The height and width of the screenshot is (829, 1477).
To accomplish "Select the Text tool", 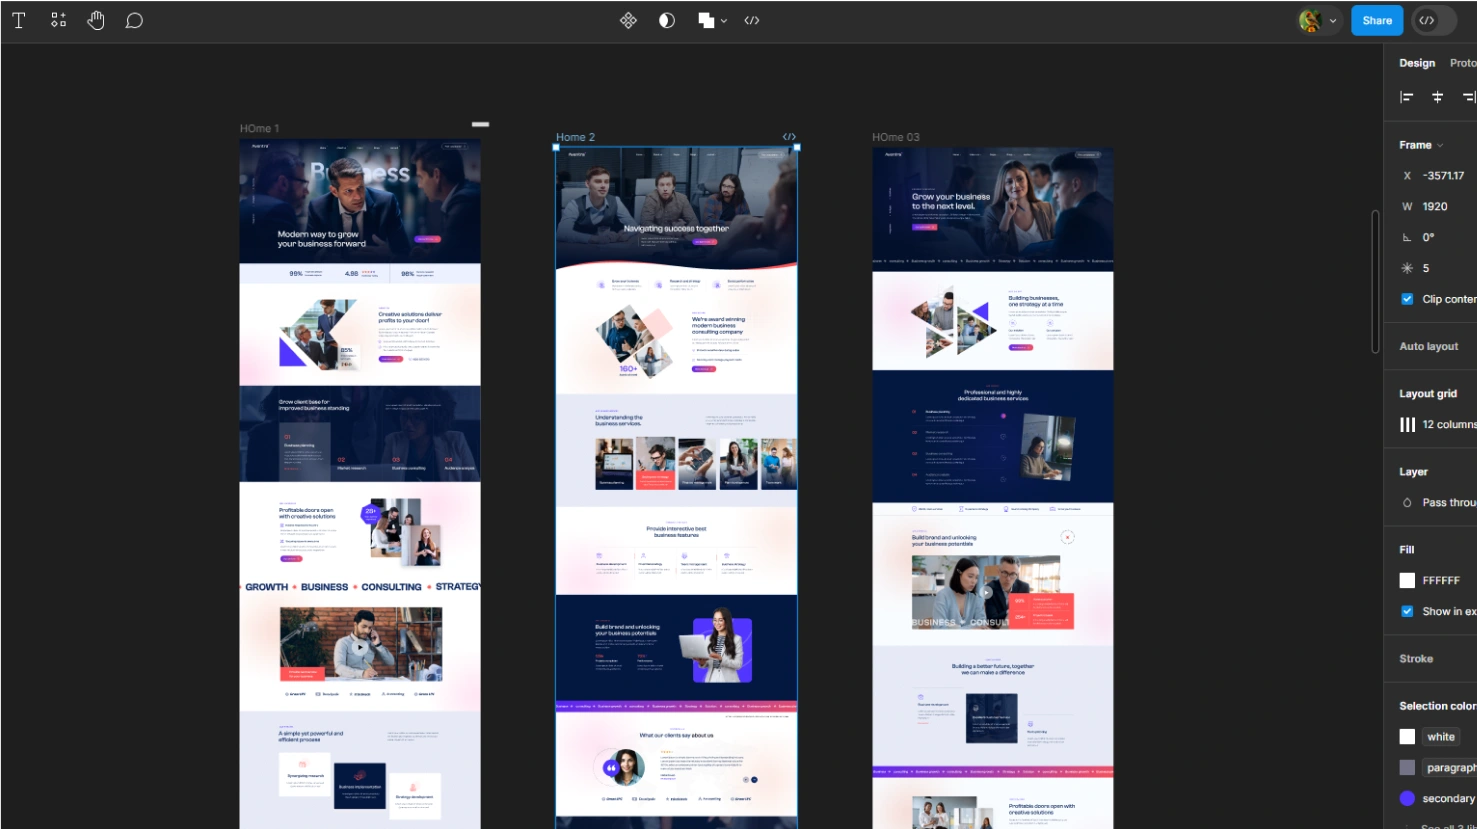I will coord(18,20).
